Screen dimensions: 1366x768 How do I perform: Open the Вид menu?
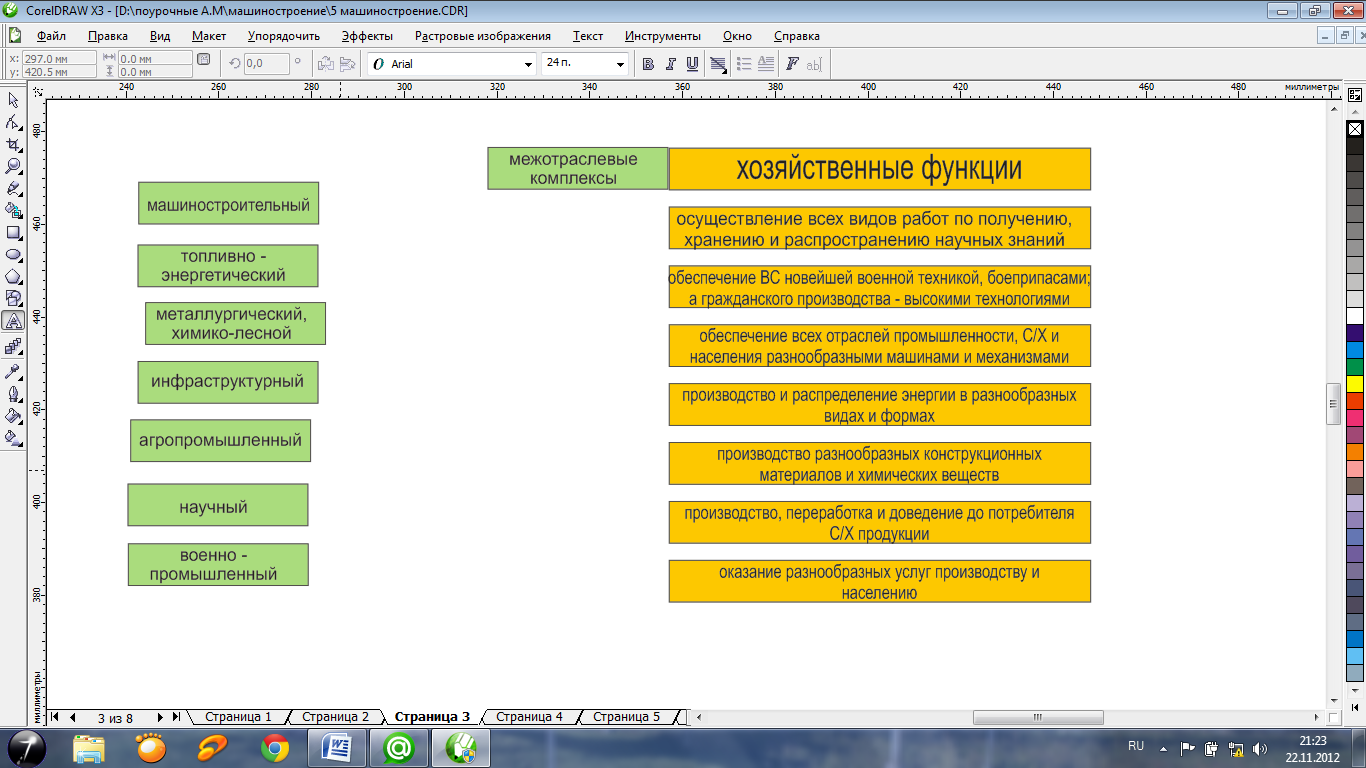(x=160, y=36)
